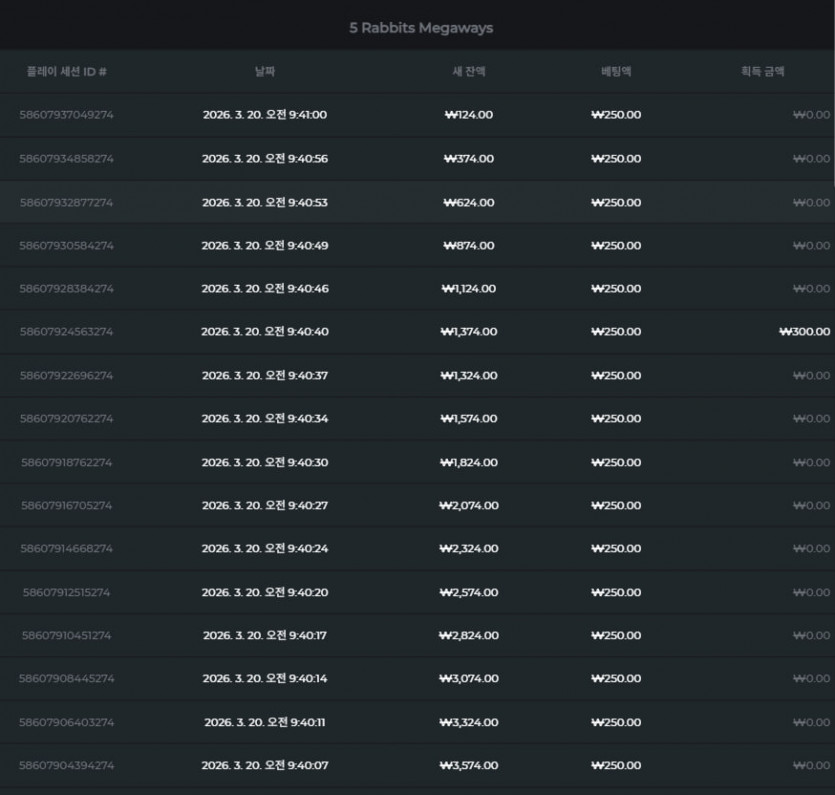Select the ₩3,574.00 balance value
This screenshot has height=795, width=835.
pyautogui.click(x=469, y=765)
